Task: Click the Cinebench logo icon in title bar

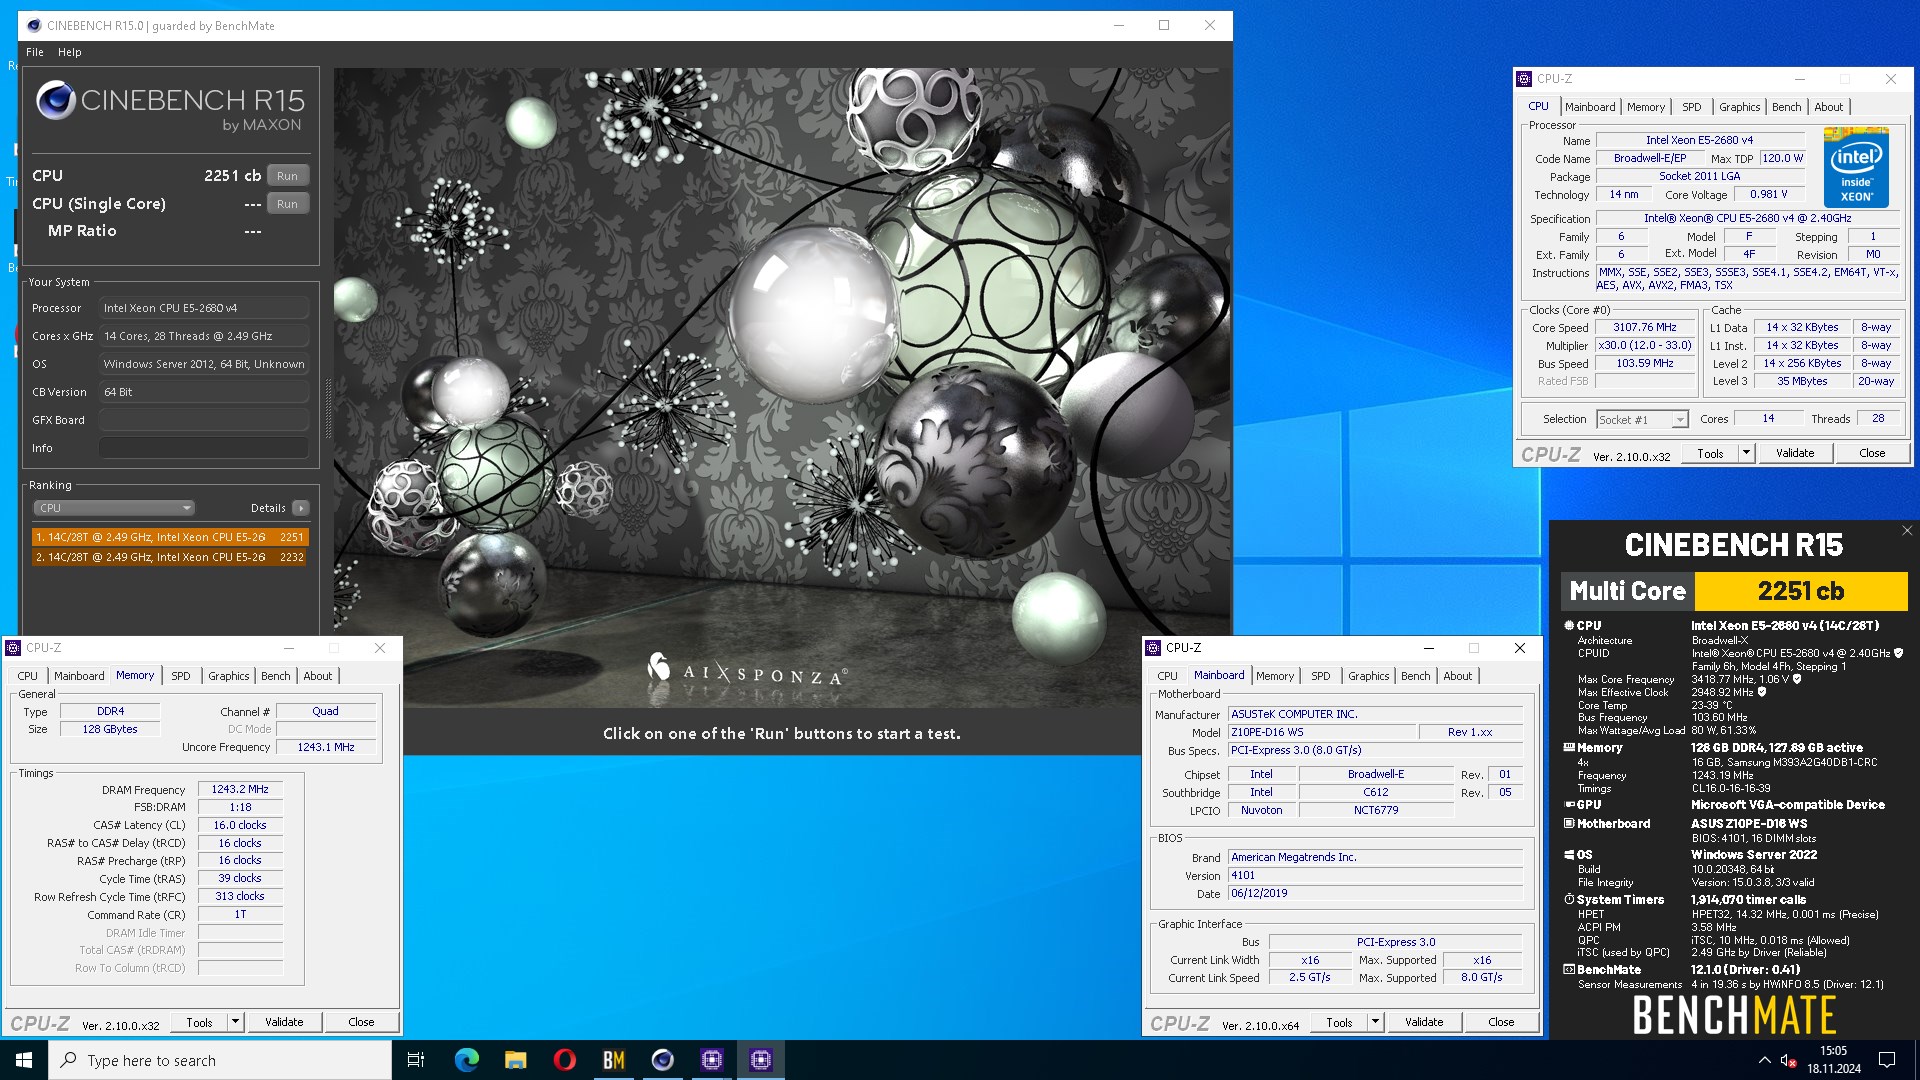Action: tap(33, 26)
